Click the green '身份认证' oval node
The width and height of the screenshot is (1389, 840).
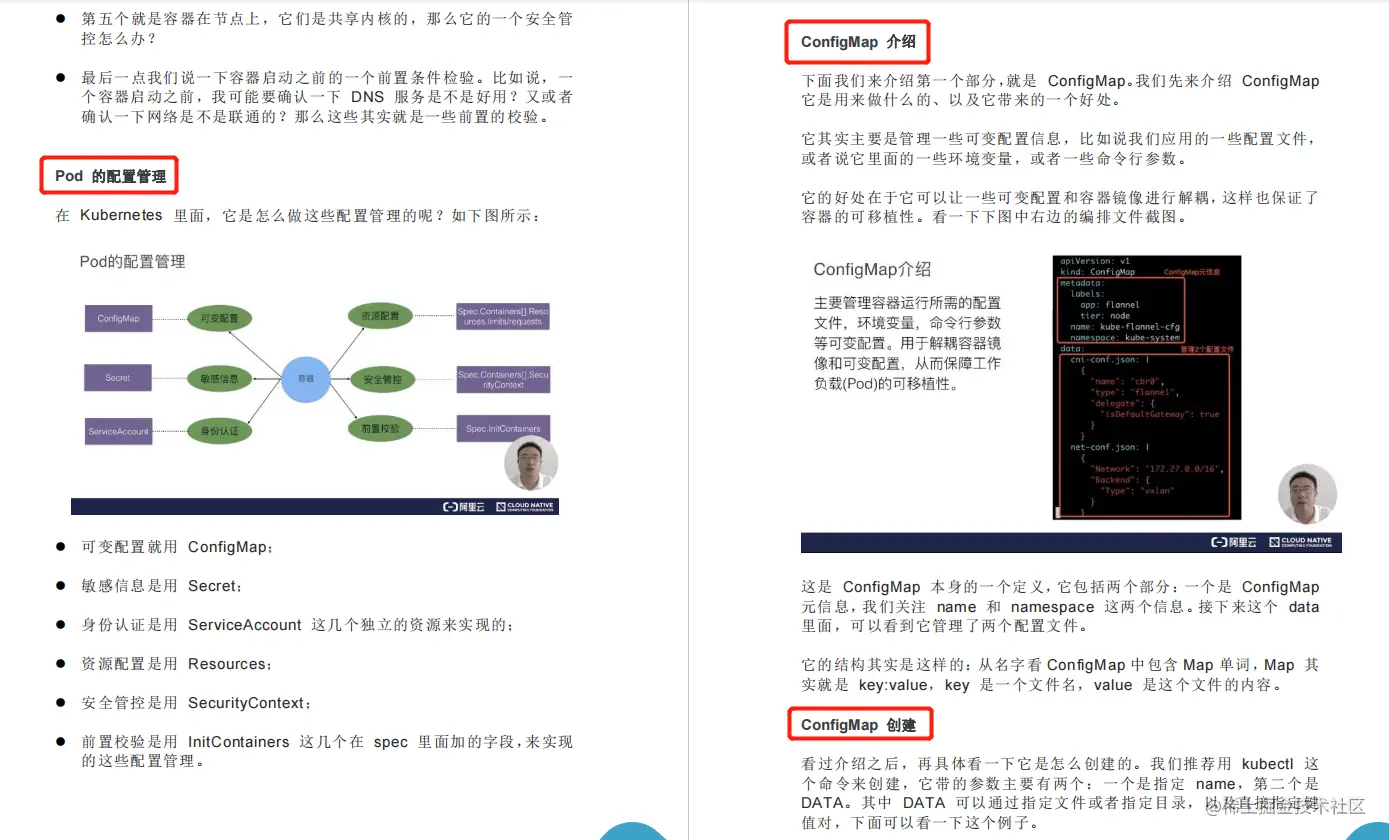219,431
